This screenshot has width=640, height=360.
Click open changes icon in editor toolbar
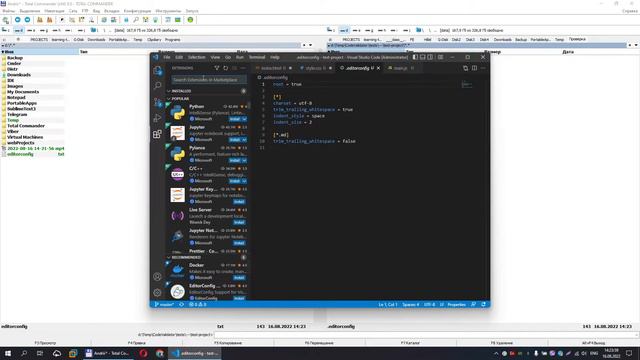pos(465,68)
